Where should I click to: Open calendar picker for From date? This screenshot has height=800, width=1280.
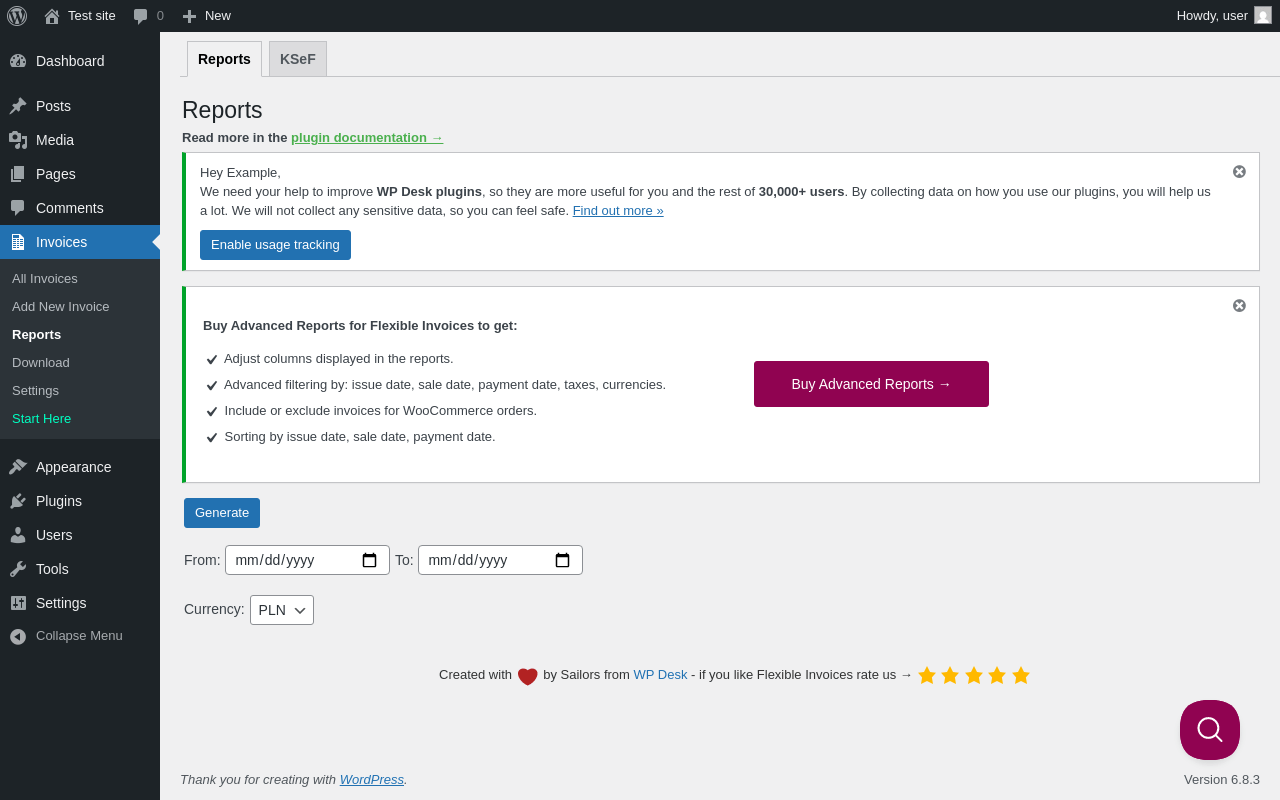pos(369,560)
